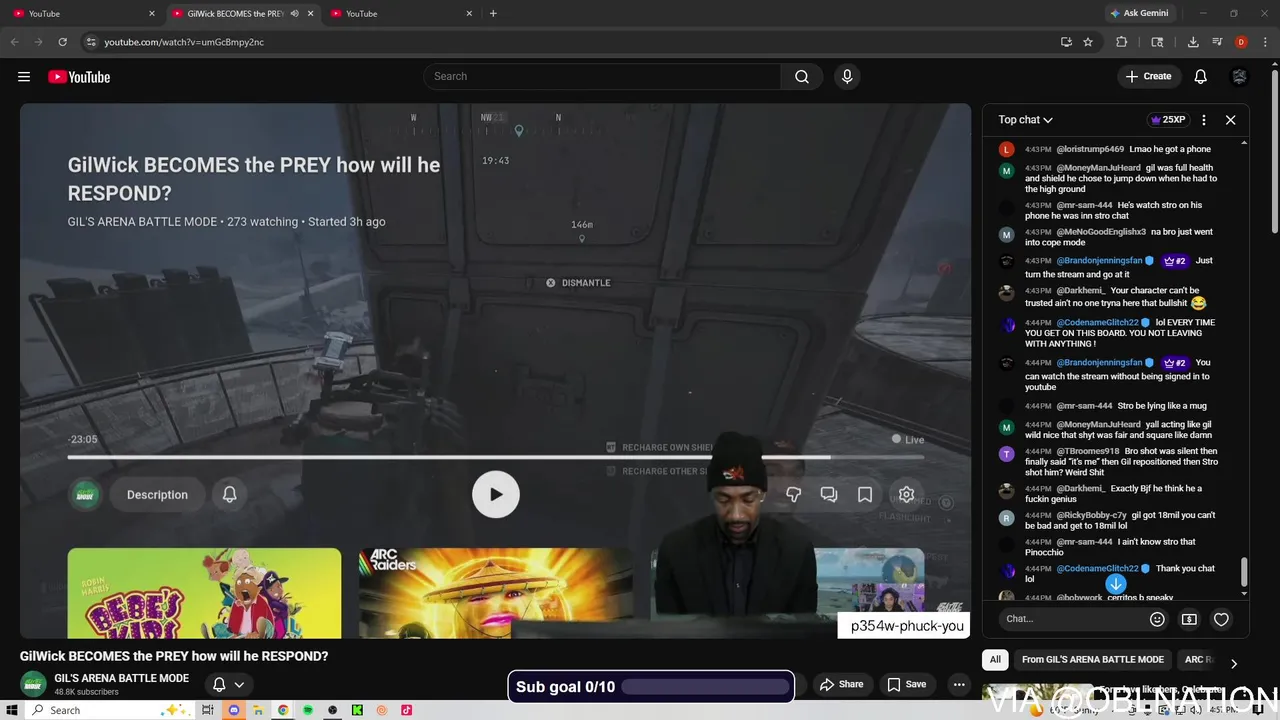The image size is (1280, 720).
Task: Open Super Chat dollar icon
Action: [x=1189, y=619]
